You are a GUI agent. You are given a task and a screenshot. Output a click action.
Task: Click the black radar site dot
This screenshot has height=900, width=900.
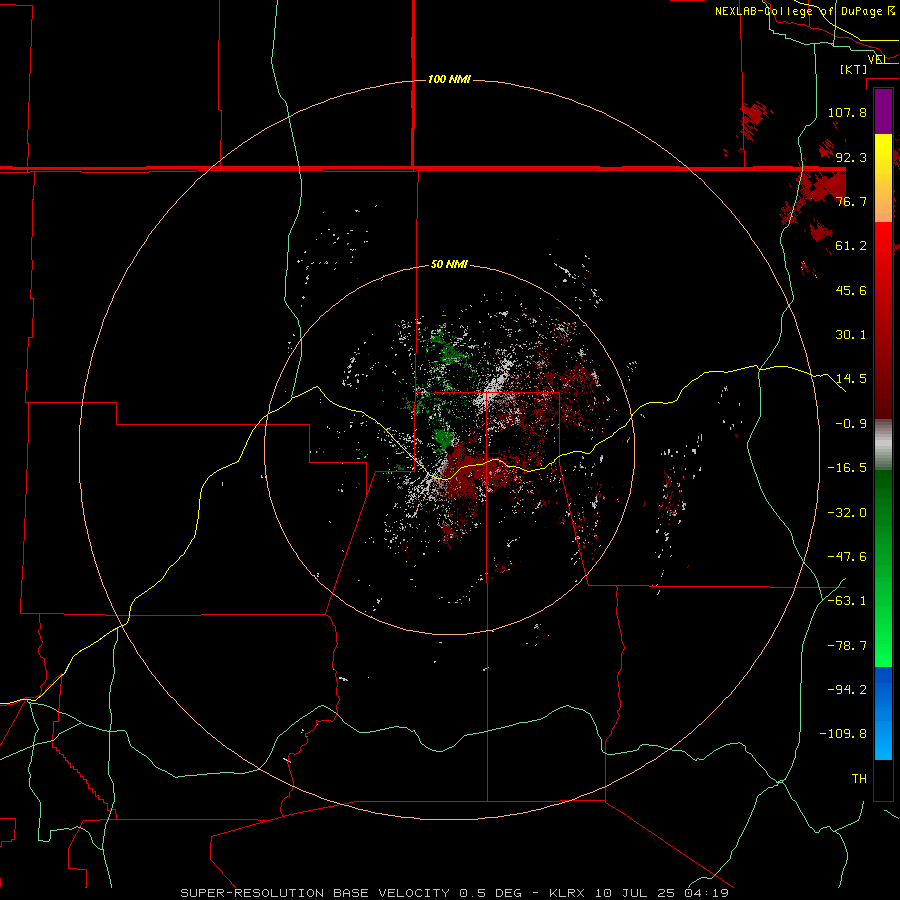pos(451,451)
